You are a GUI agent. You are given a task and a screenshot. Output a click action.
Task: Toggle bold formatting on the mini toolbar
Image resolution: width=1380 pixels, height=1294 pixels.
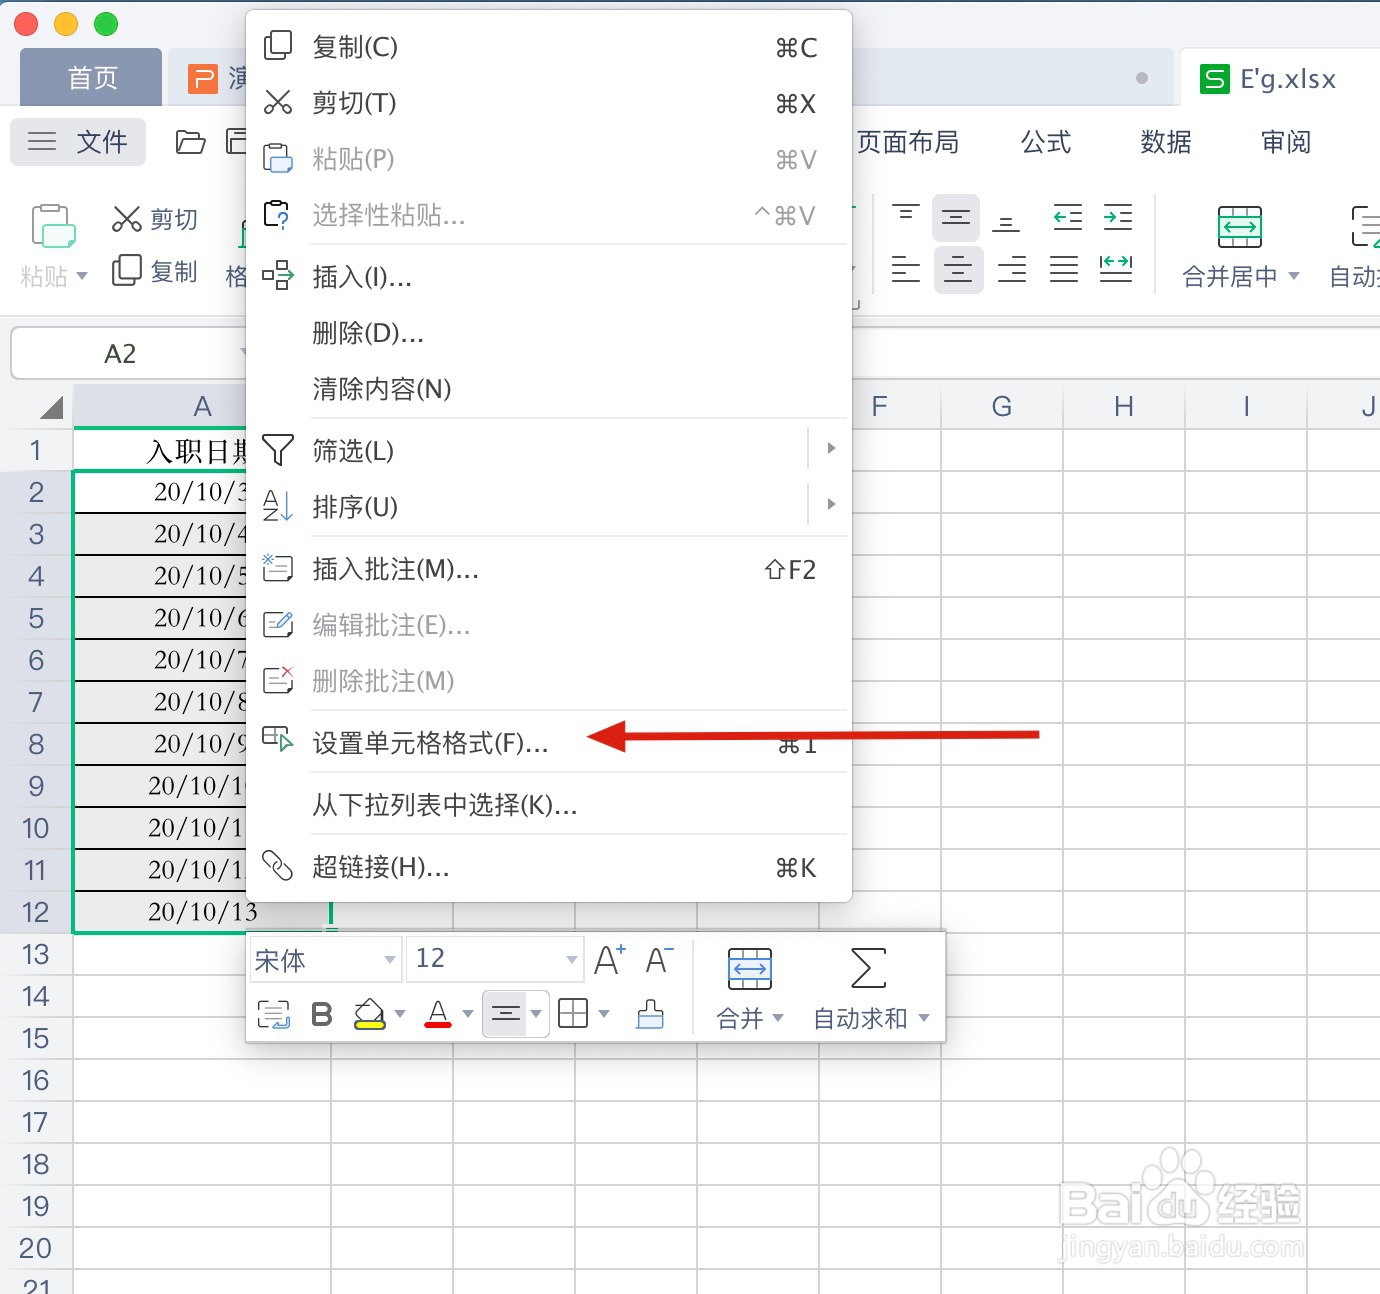(320, 1013)
